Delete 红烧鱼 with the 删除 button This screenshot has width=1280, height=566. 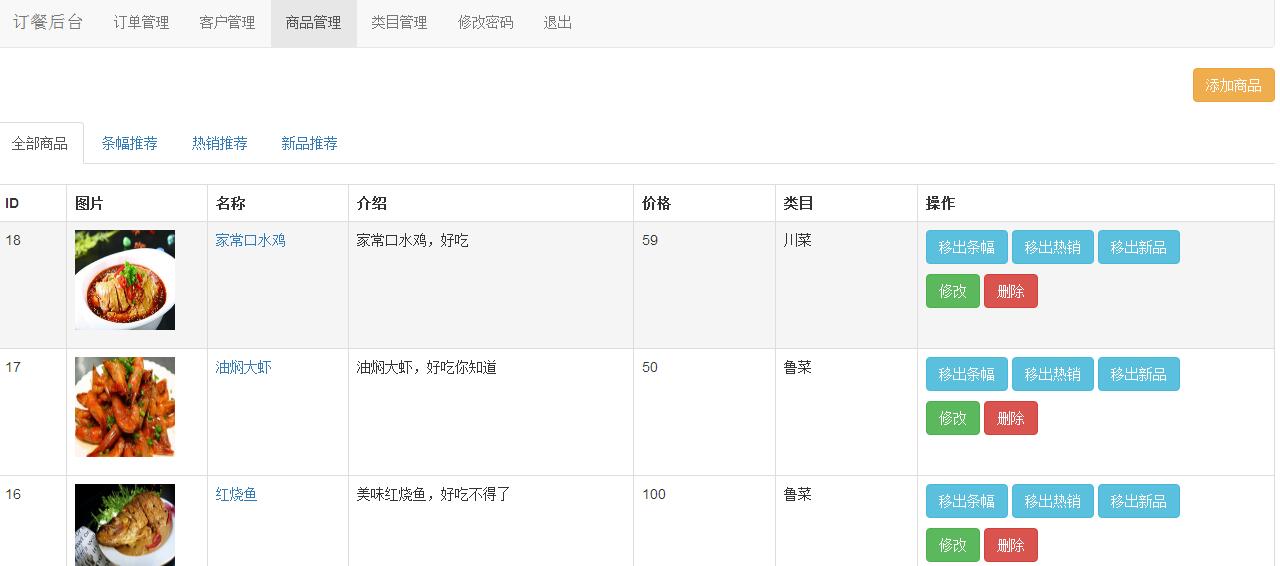pos(1011,545)
